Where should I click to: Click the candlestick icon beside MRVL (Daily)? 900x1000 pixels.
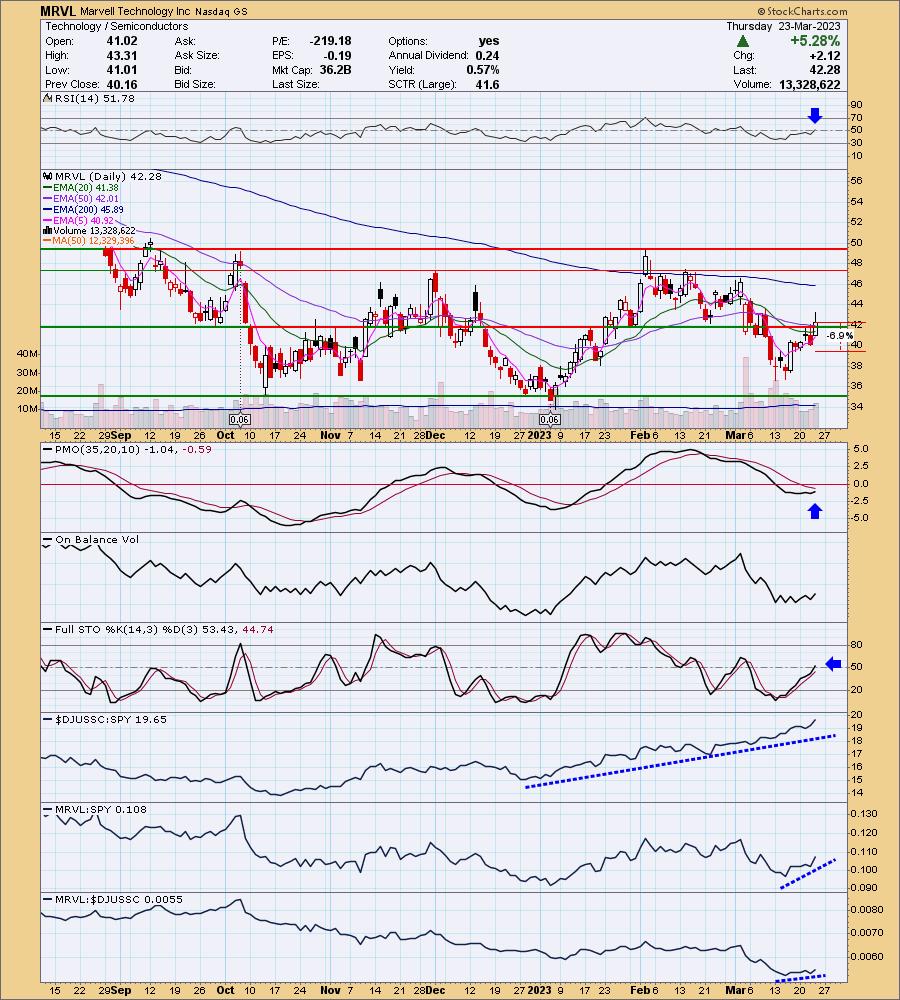coord(47,177)
